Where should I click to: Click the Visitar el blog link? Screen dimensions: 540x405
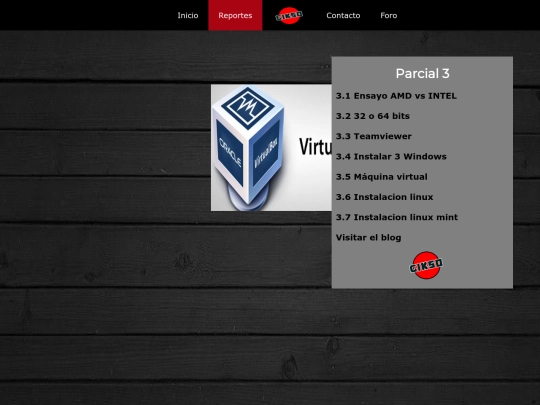coord(368,238)
